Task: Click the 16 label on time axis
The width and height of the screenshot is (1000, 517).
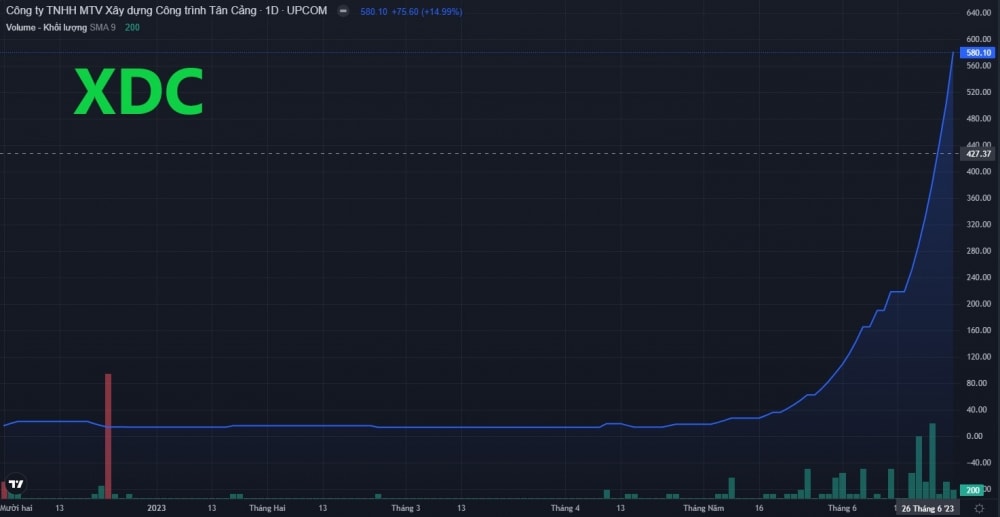Action: (759, 508)
